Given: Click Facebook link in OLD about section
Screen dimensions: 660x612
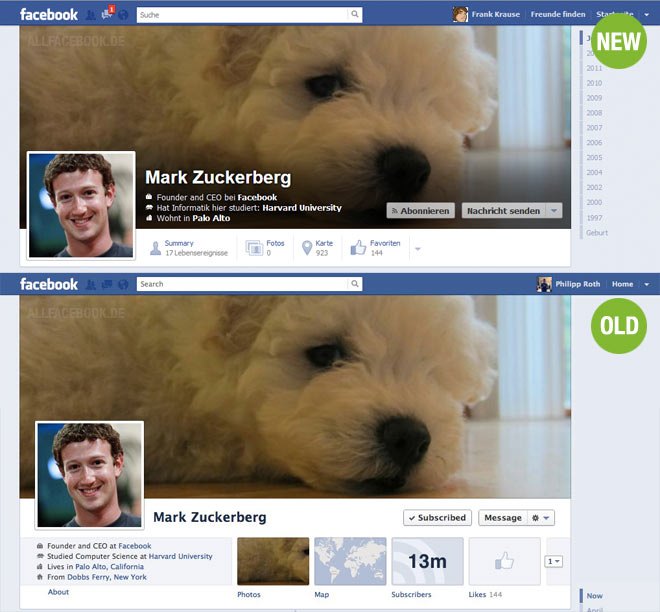Looking at the screenshot, I should coord(135,546).
